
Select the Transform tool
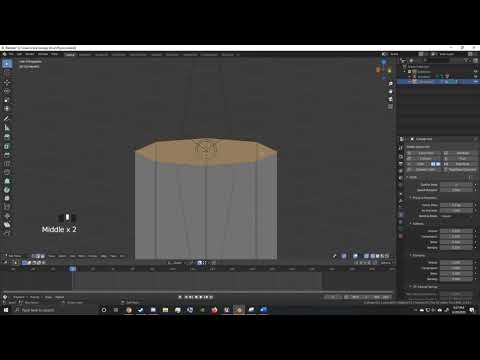click(x=7, y=109)
